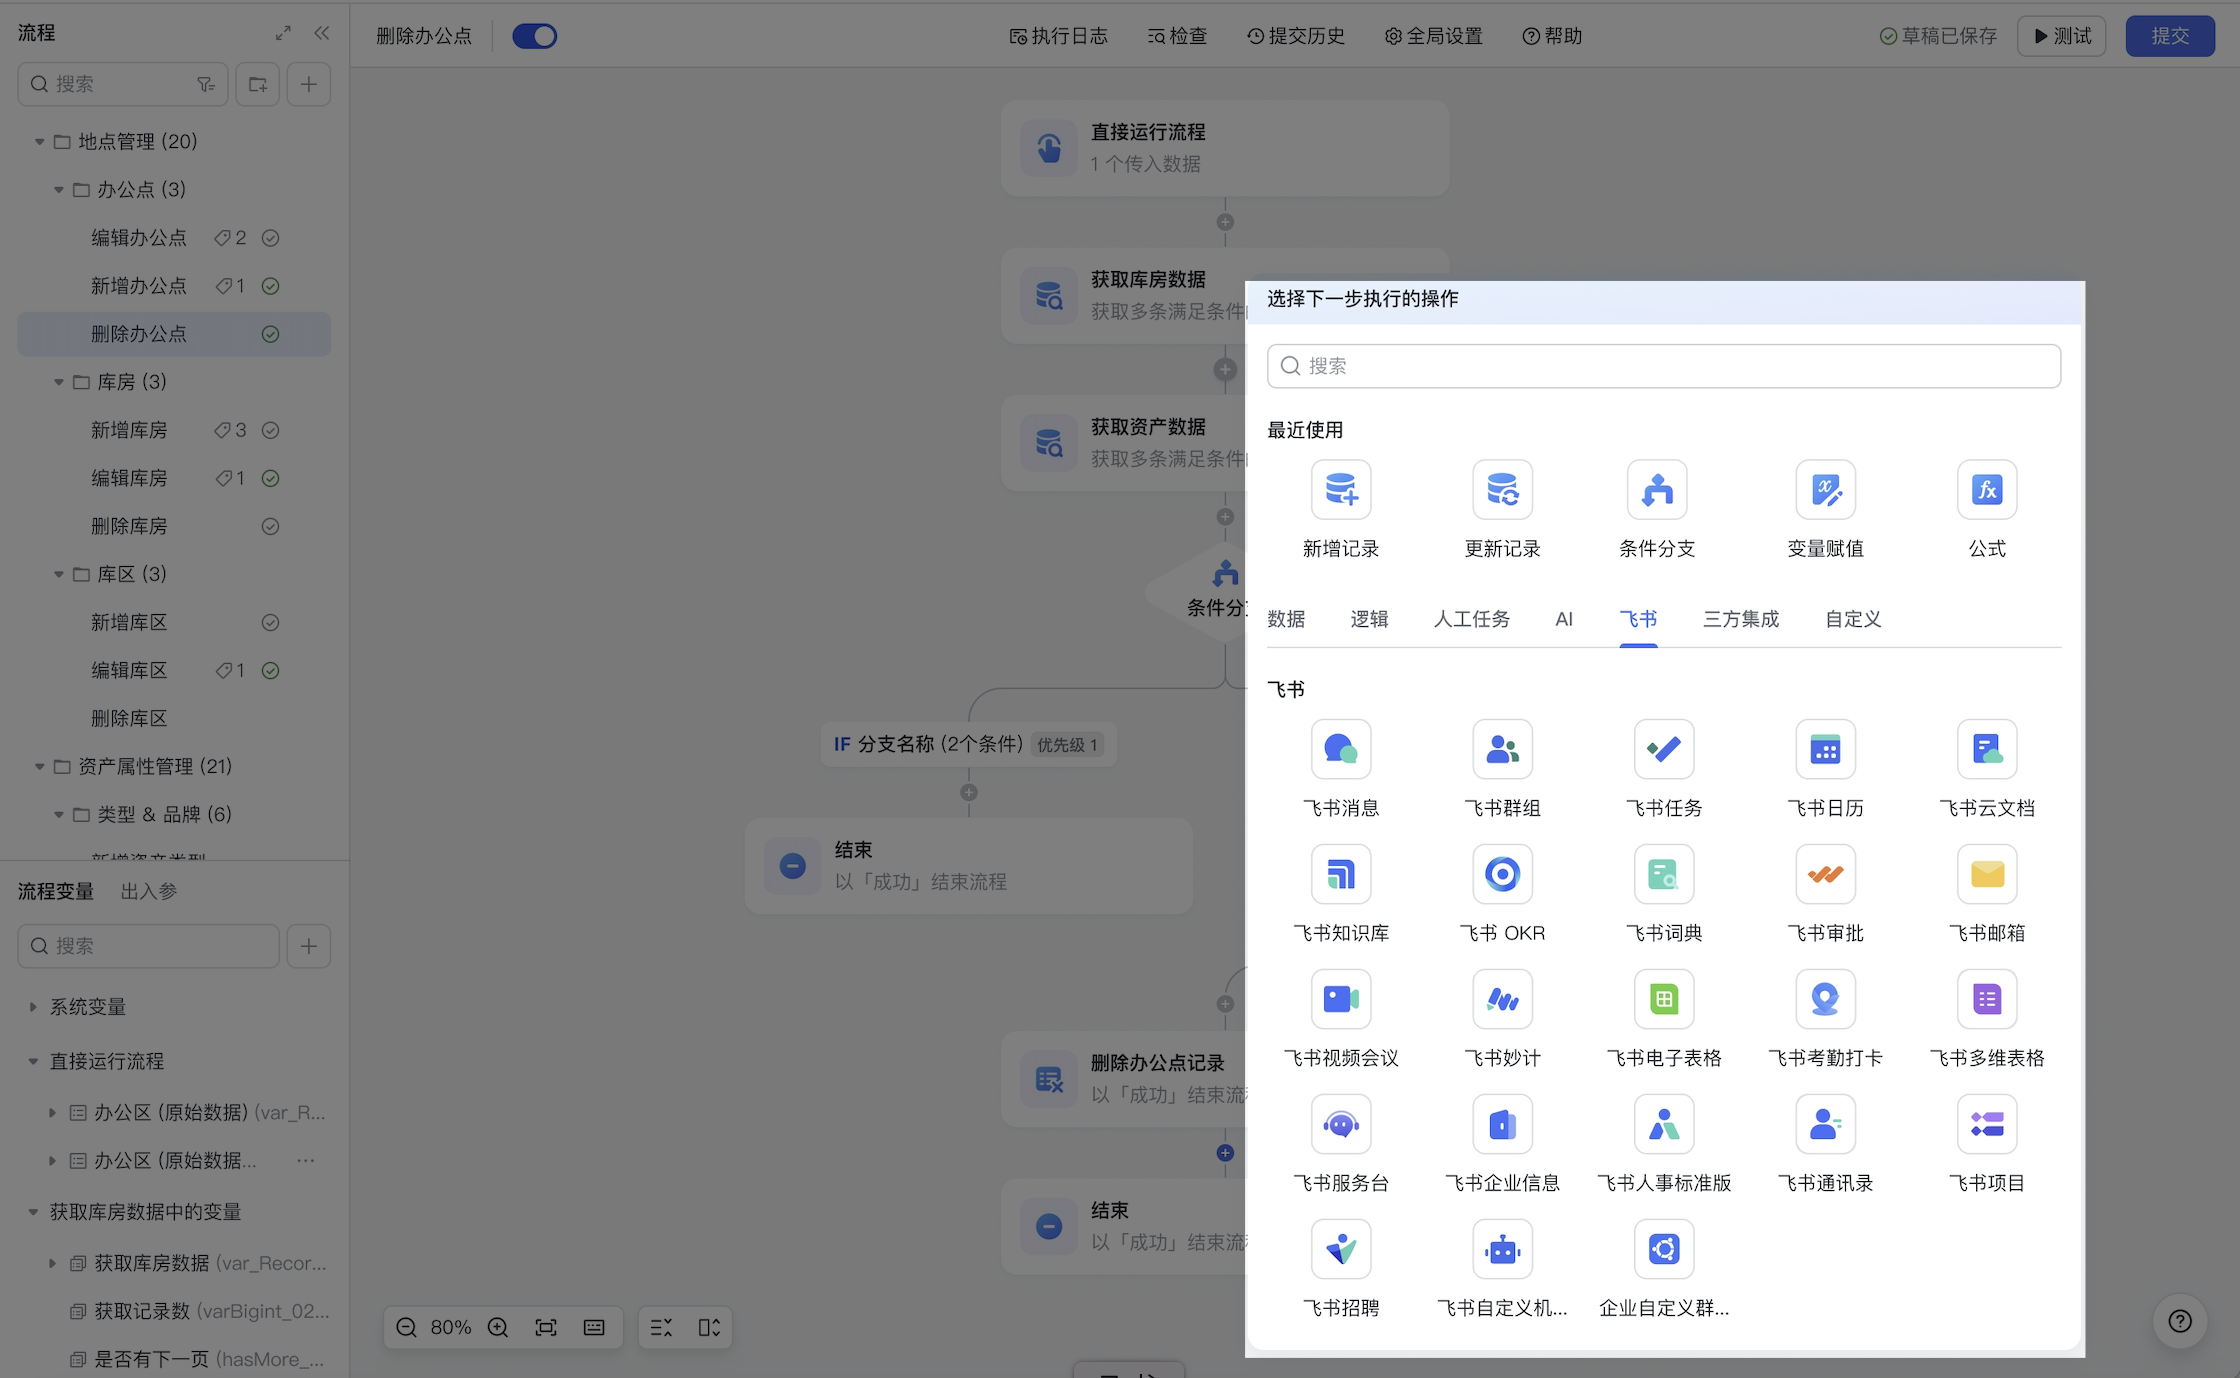Pick the 飞书考勤打卡 icon
Viewport: 2240px width, 1378px height.
pyautogui.click(x=1825, y=999)
